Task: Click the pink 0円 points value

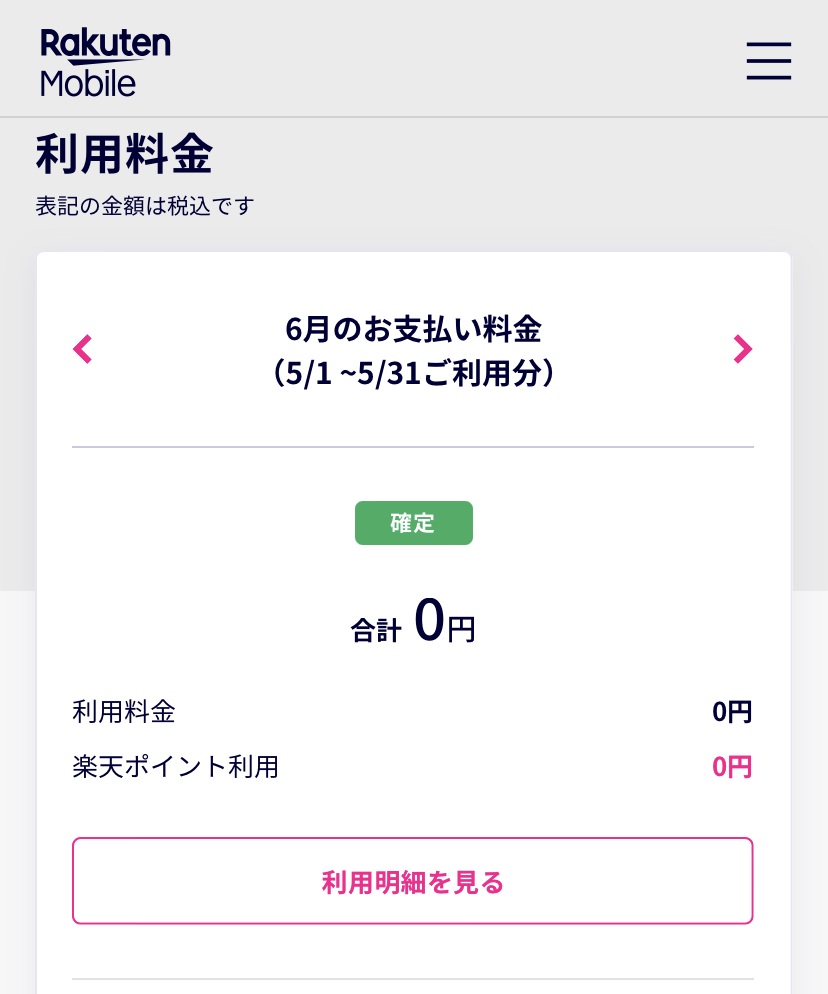Action: coord(731,767)
